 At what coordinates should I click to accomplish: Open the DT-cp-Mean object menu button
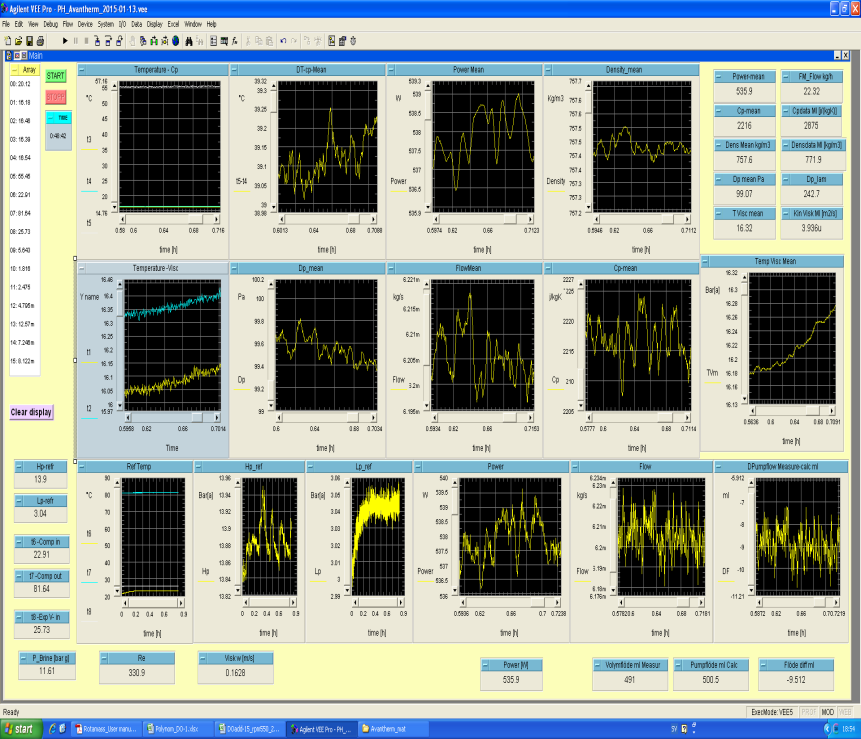point(234,70)
